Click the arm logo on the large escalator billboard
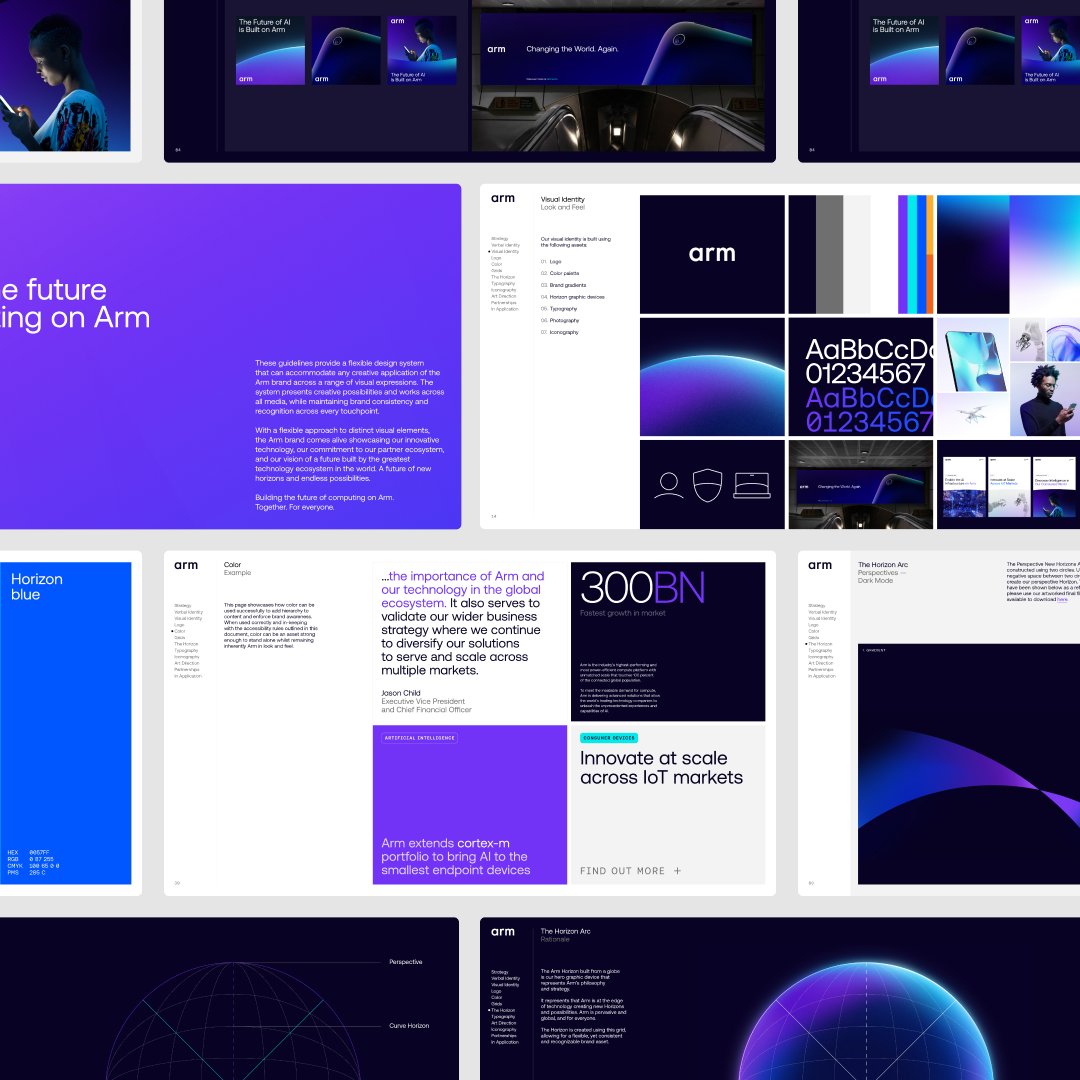 point(497,49)
